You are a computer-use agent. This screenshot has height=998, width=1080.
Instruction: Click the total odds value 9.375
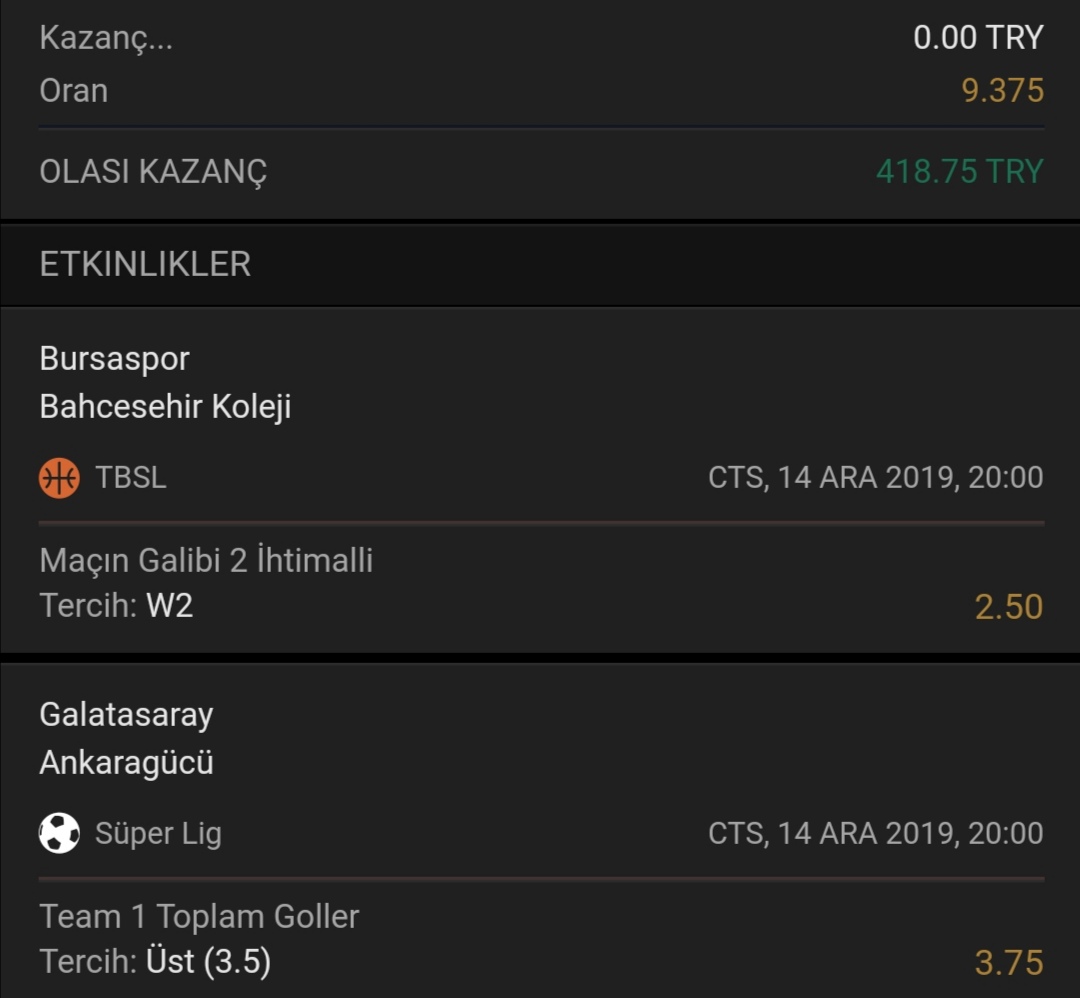tap(1002, 90)
